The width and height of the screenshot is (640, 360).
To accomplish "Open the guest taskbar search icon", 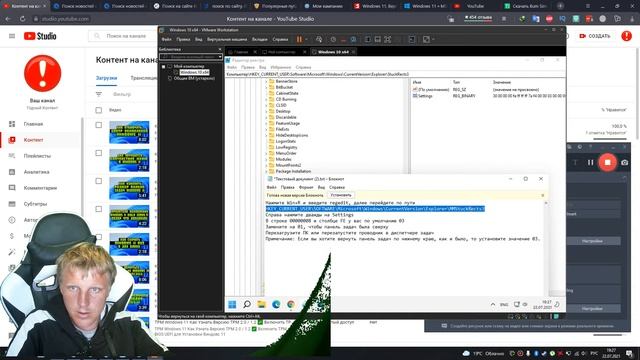I will click(x=247, y=304).
